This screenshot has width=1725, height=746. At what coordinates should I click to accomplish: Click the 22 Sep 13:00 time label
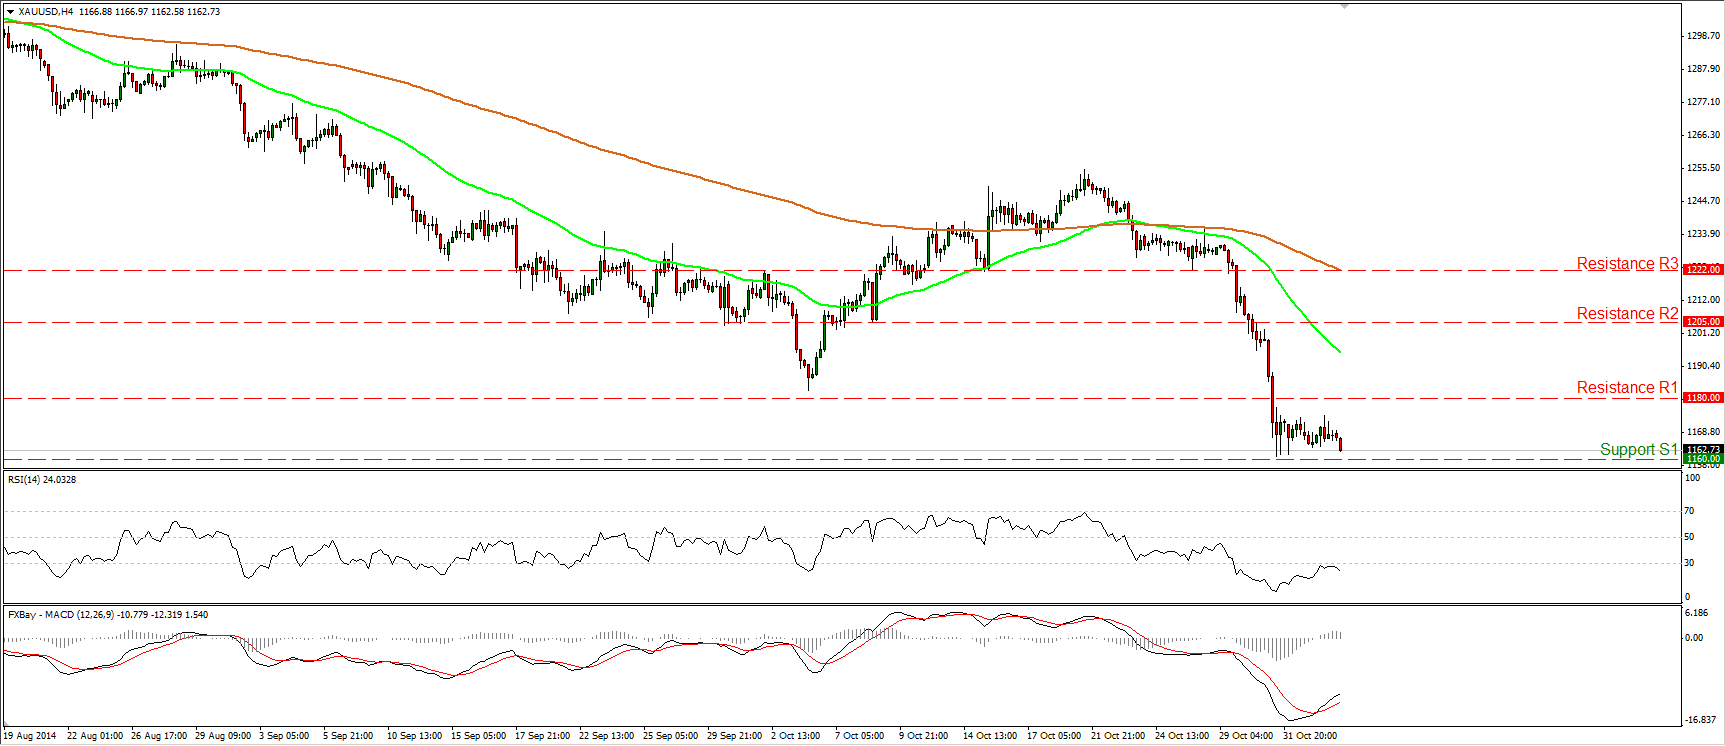607,736
